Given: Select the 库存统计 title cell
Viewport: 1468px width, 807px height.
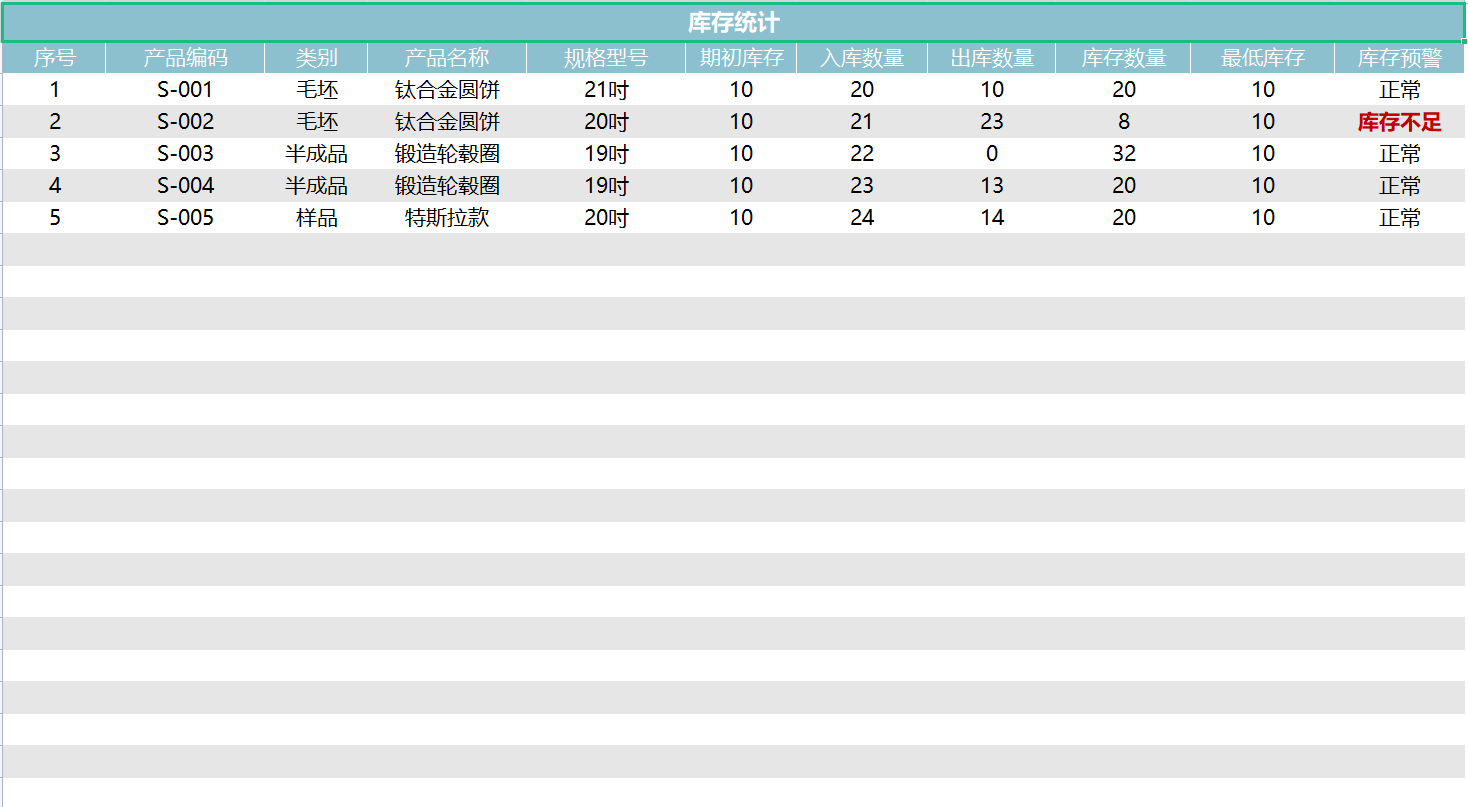Looking at the screenshot, I should point(733,23).
